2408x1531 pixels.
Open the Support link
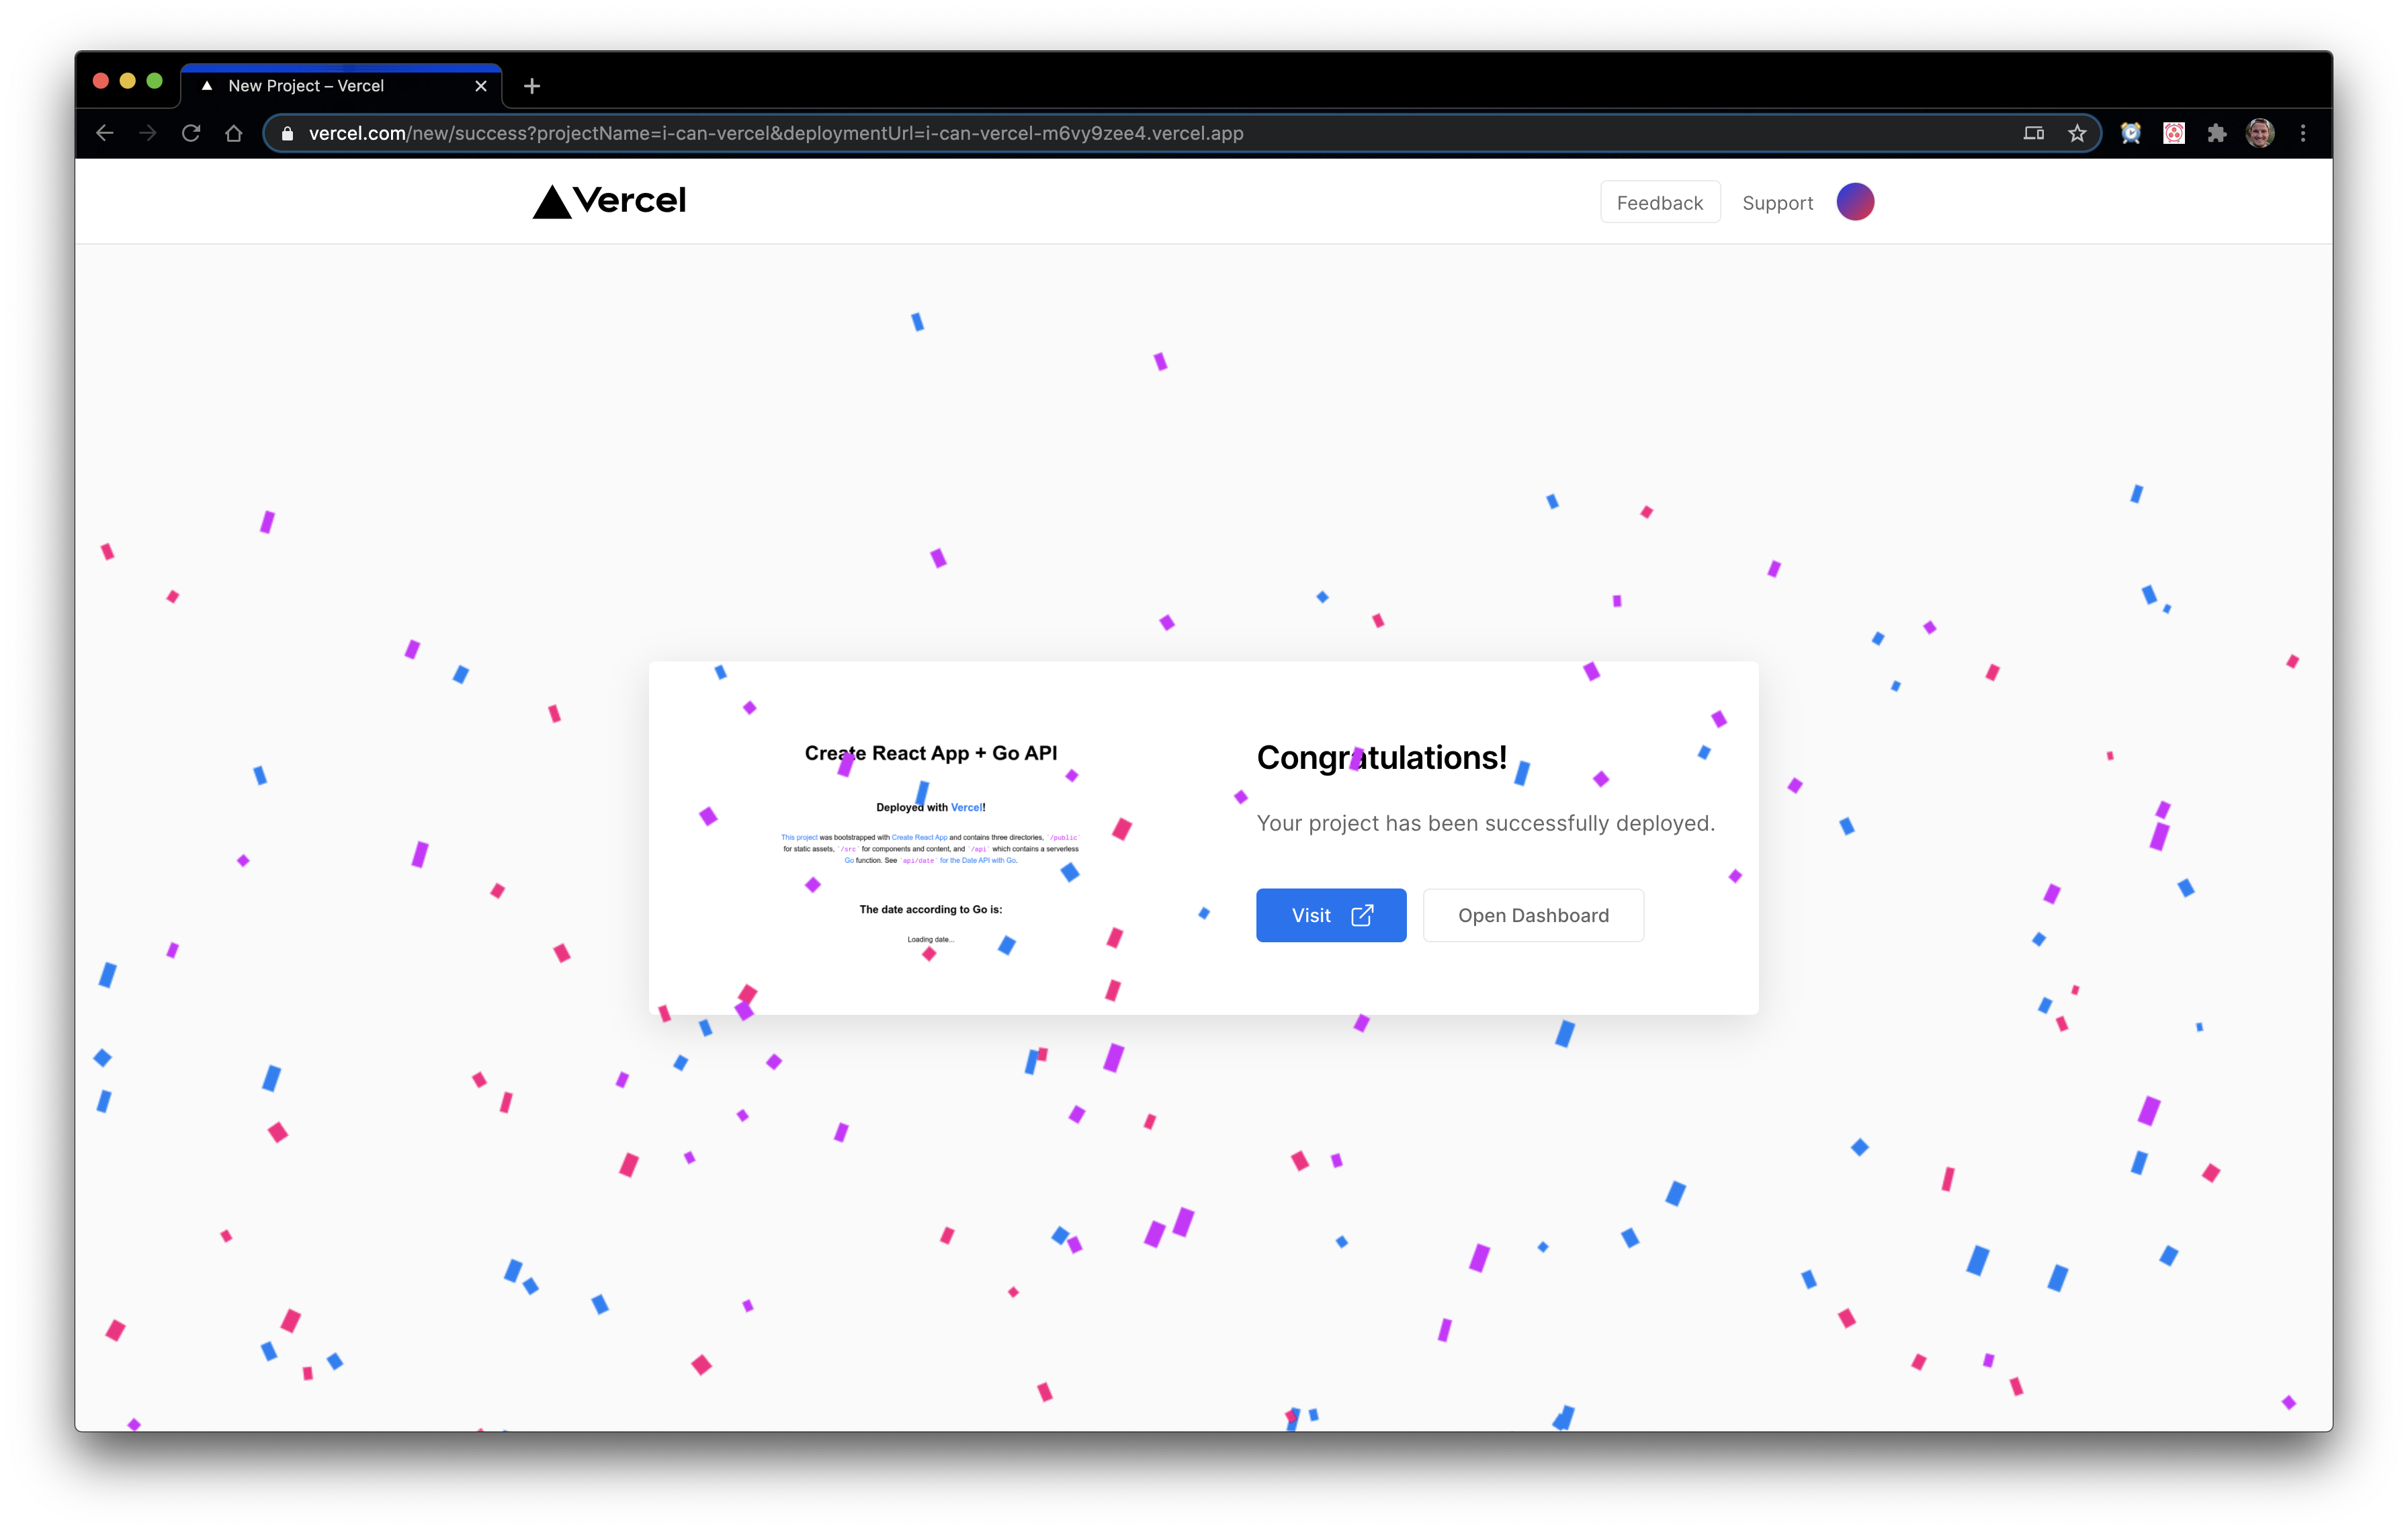pyautogui.click(x=1777, y=203)
